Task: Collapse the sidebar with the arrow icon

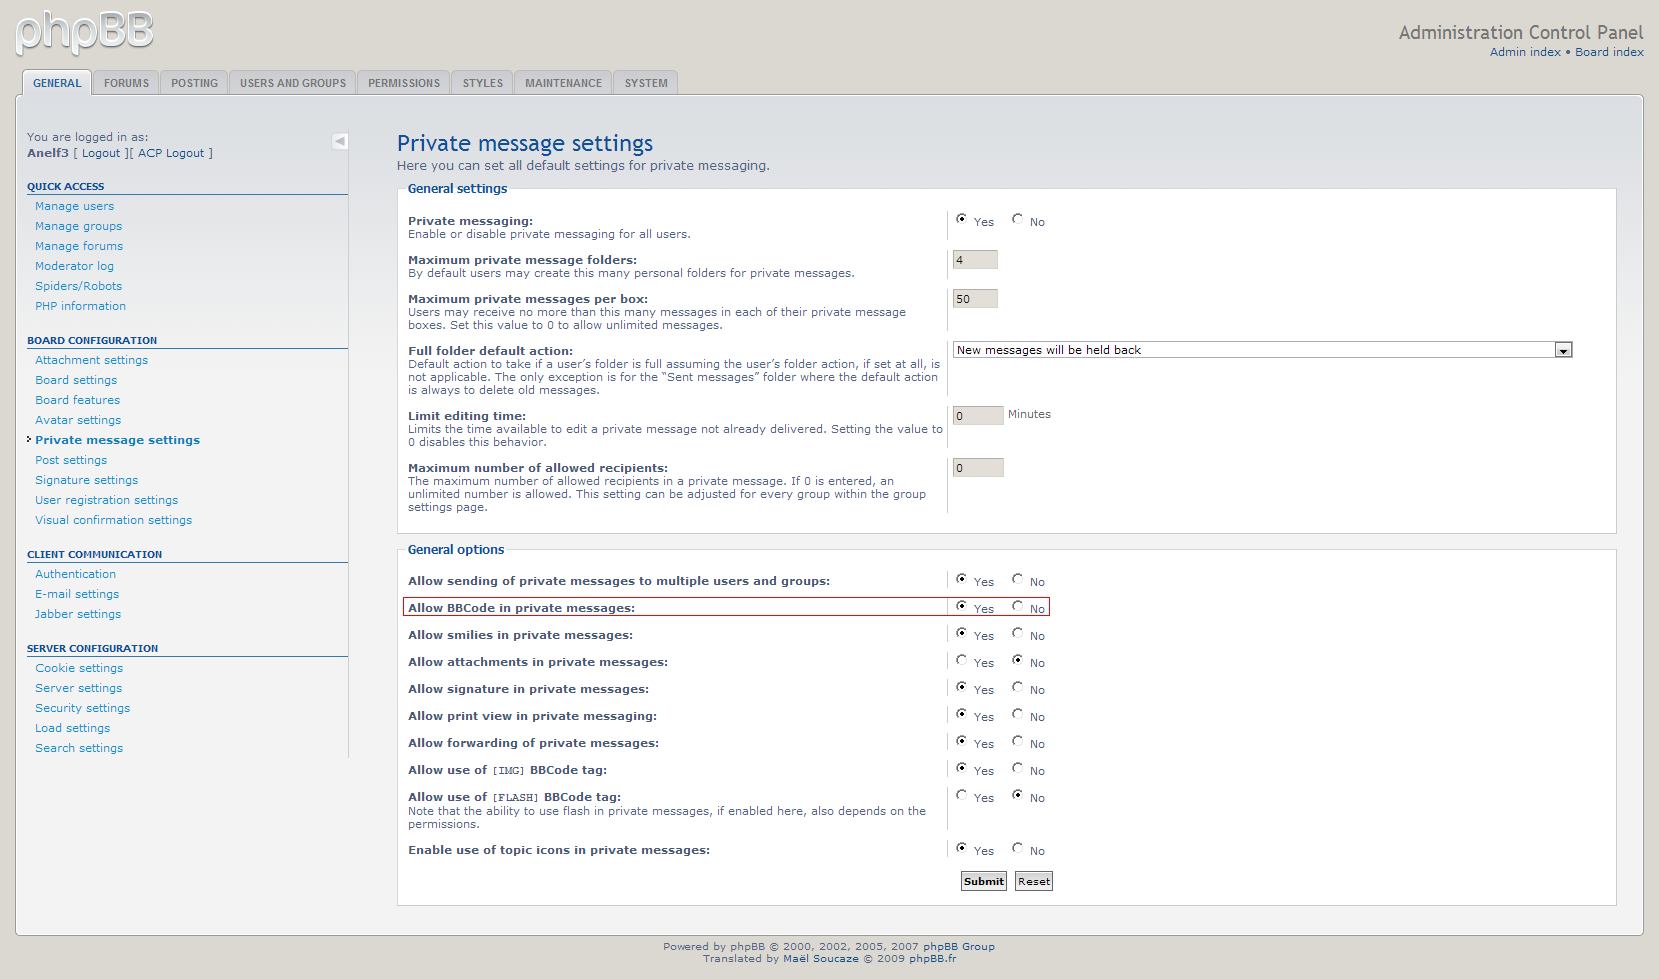Action: pyautogui.click(x=340, y=141)
